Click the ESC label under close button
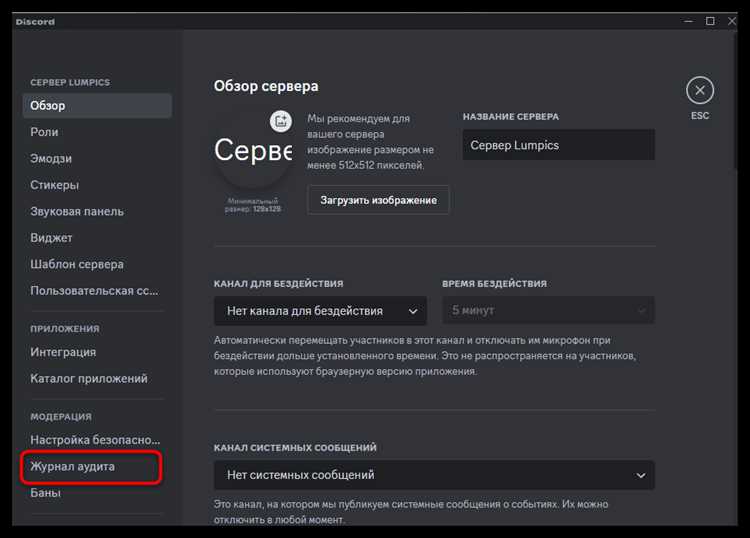The height and width of the screenshot is (538, 750). click(x=700, y=116)
